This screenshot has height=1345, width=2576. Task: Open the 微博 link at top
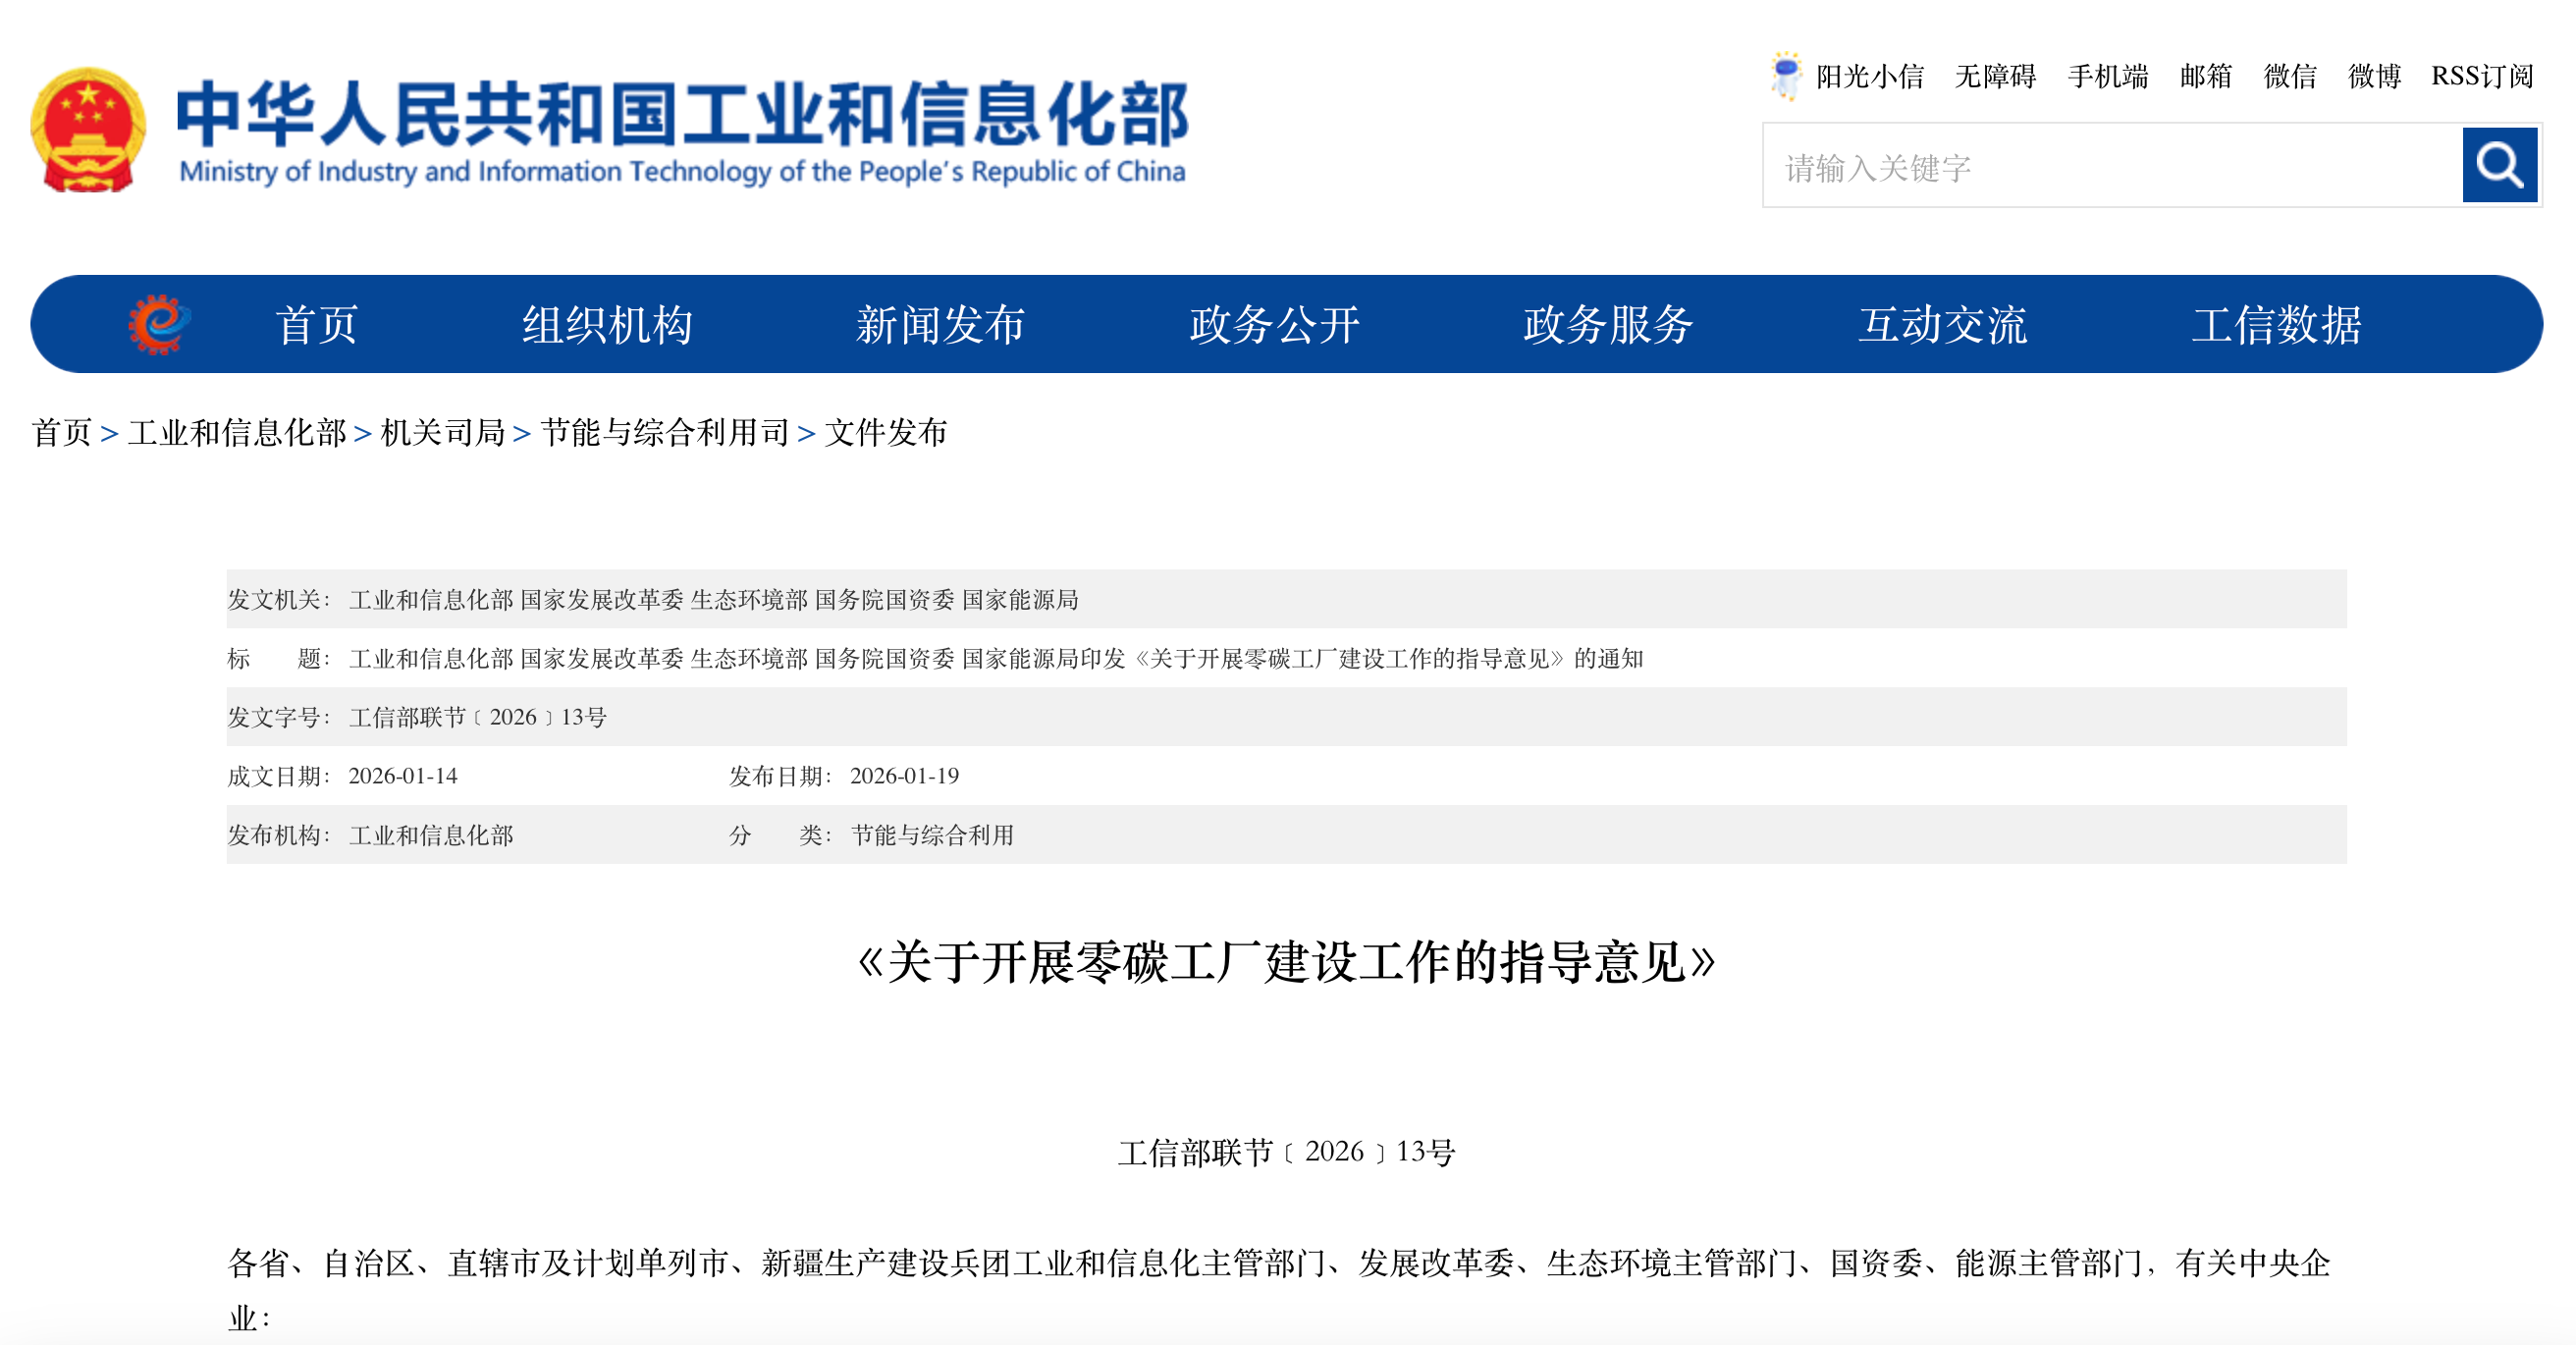coord(2374,77)
